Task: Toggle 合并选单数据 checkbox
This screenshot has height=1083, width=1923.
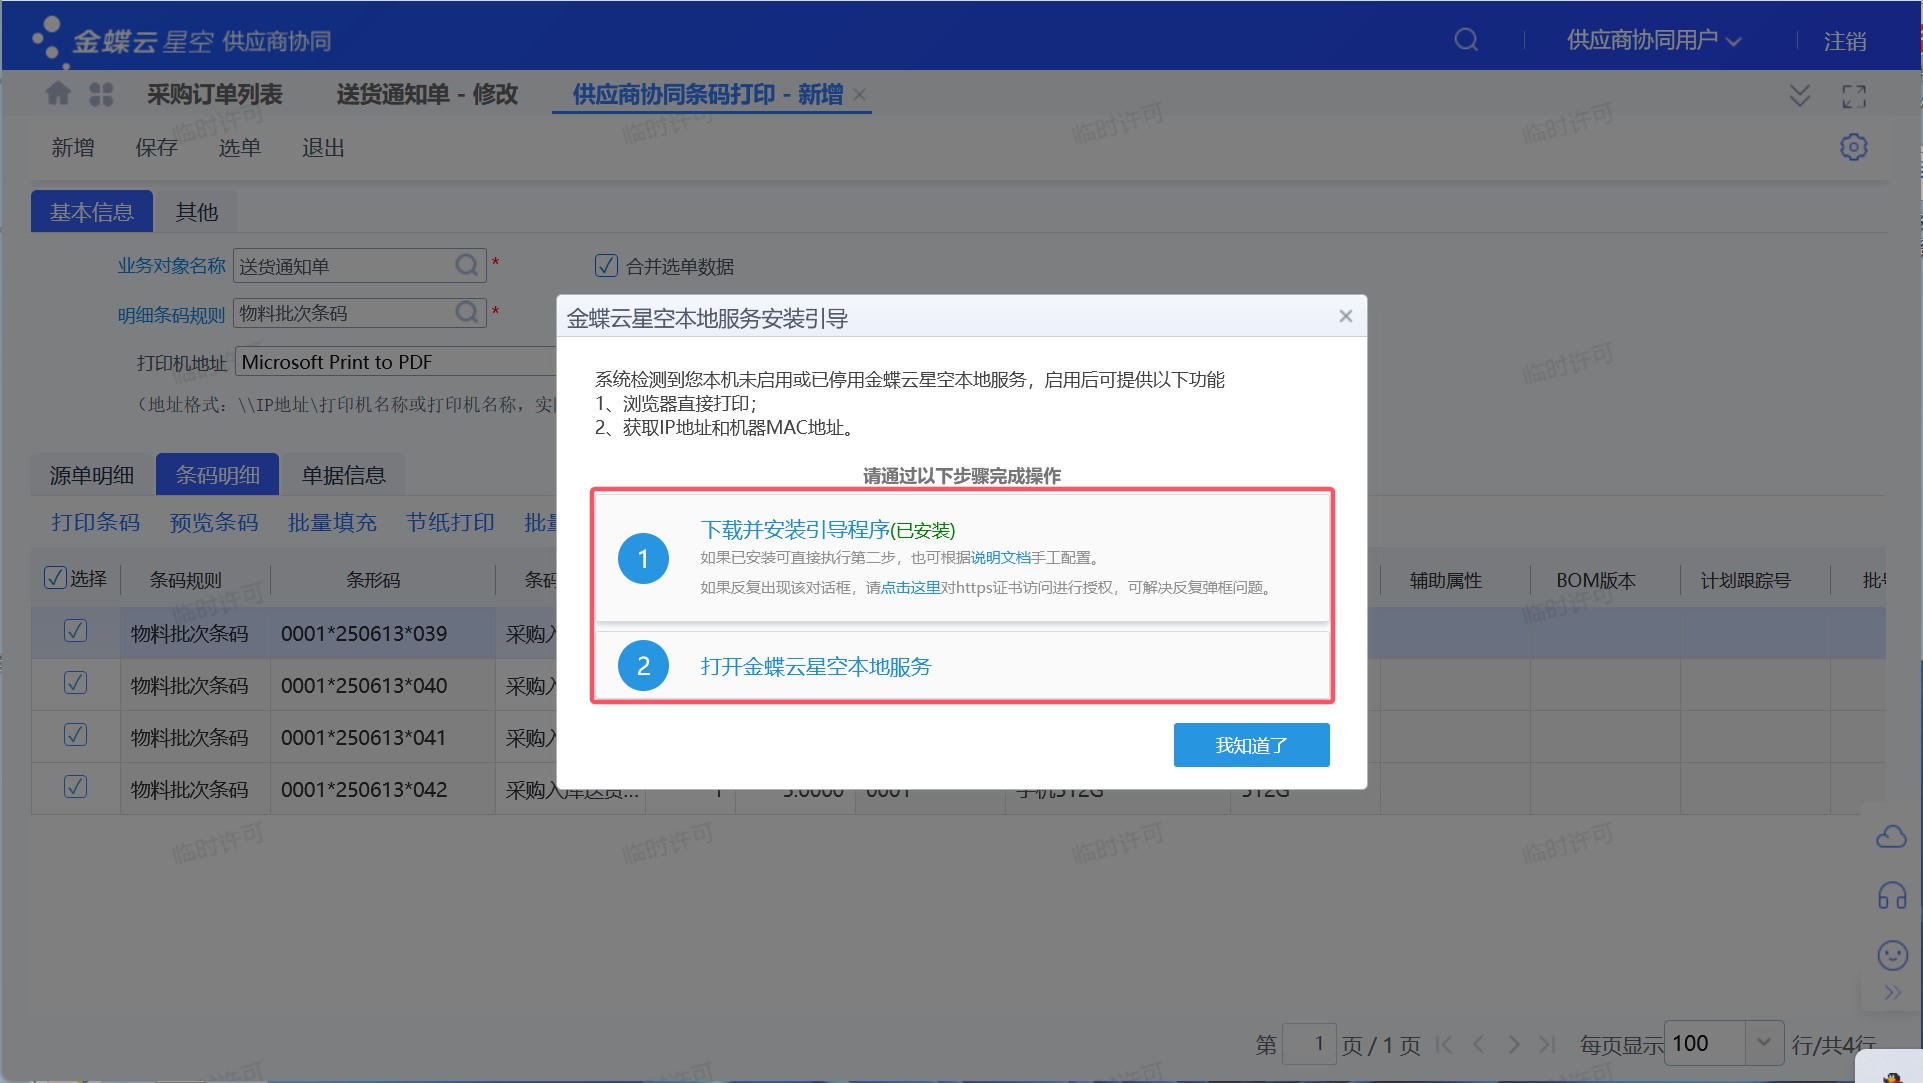Action: click(x=606, y=265)
